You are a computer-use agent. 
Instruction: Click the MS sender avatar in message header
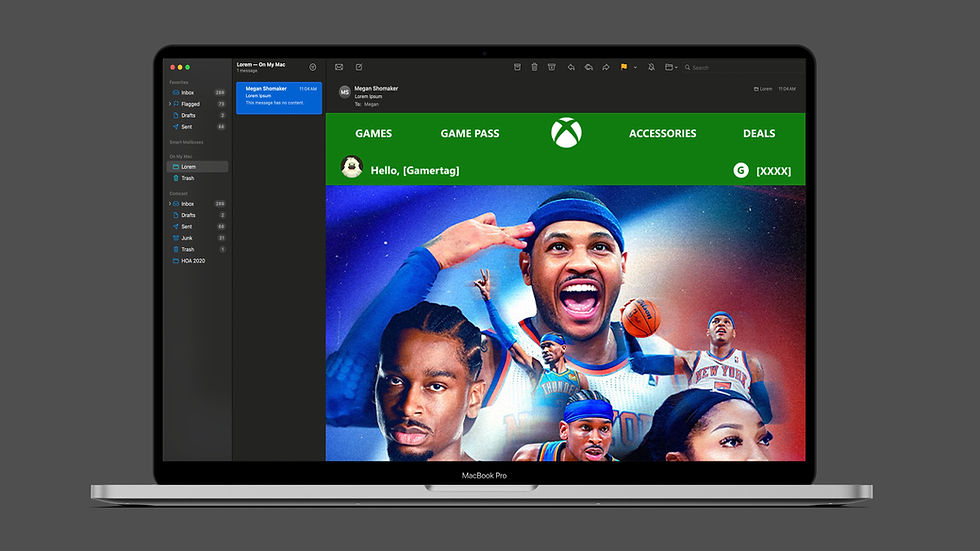tap(344, 92)
